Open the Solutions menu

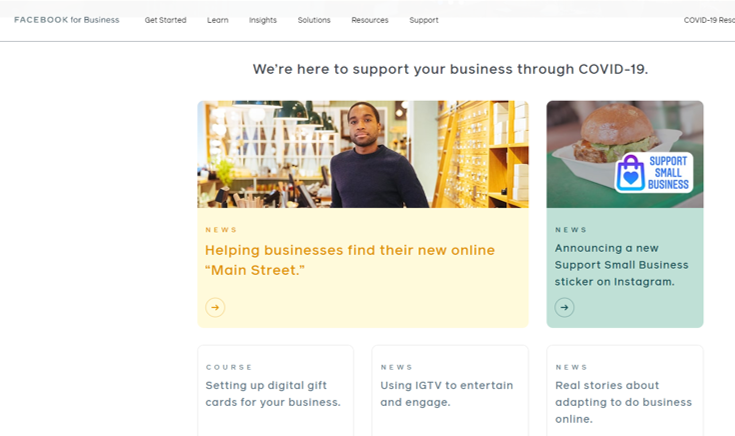click(x=314, y=20)
